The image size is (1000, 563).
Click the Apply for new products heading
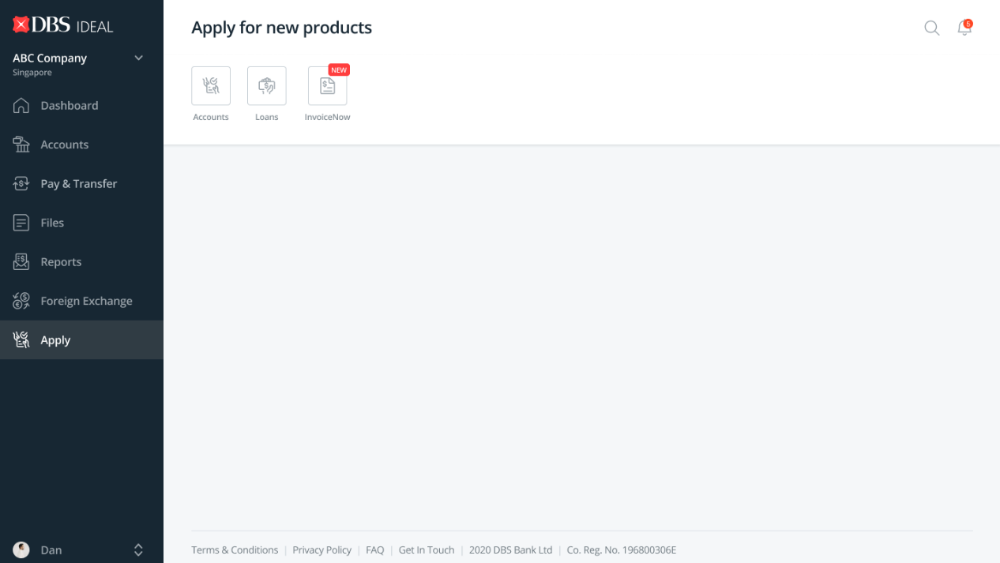tap(281, 27)
